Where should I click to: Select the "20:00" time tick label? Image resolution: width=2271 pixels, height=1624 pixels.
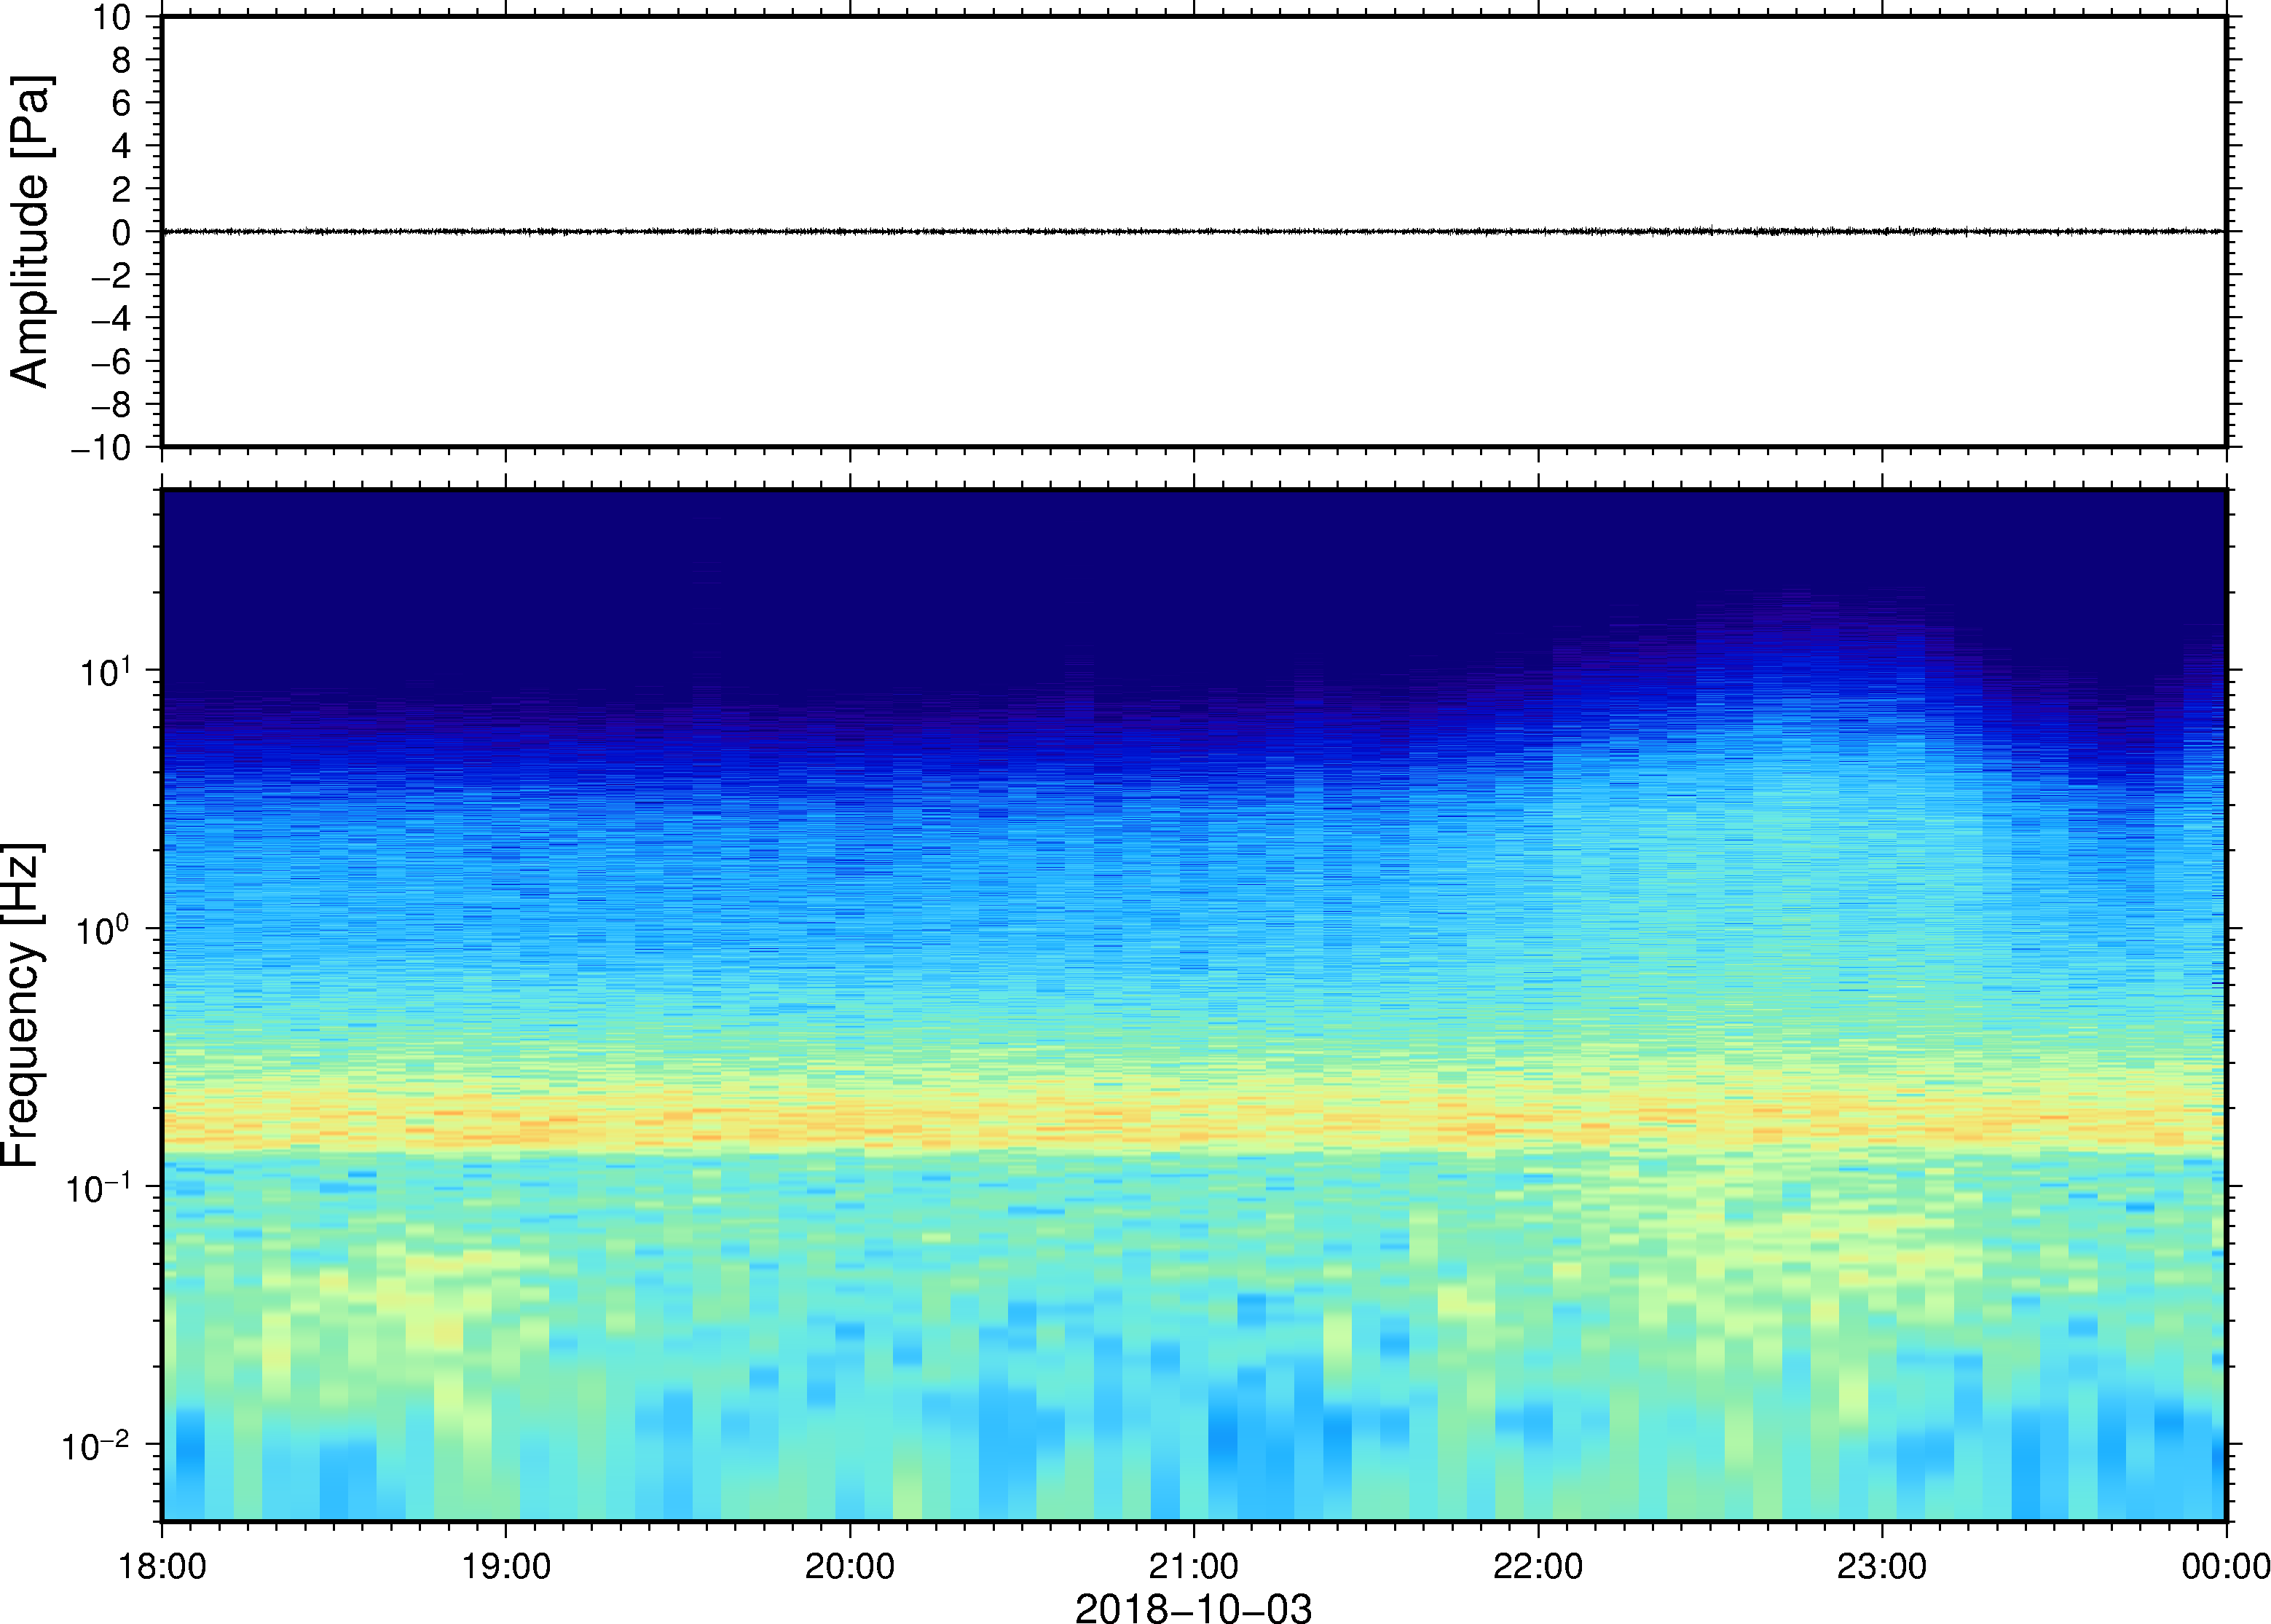(850, 1566)
